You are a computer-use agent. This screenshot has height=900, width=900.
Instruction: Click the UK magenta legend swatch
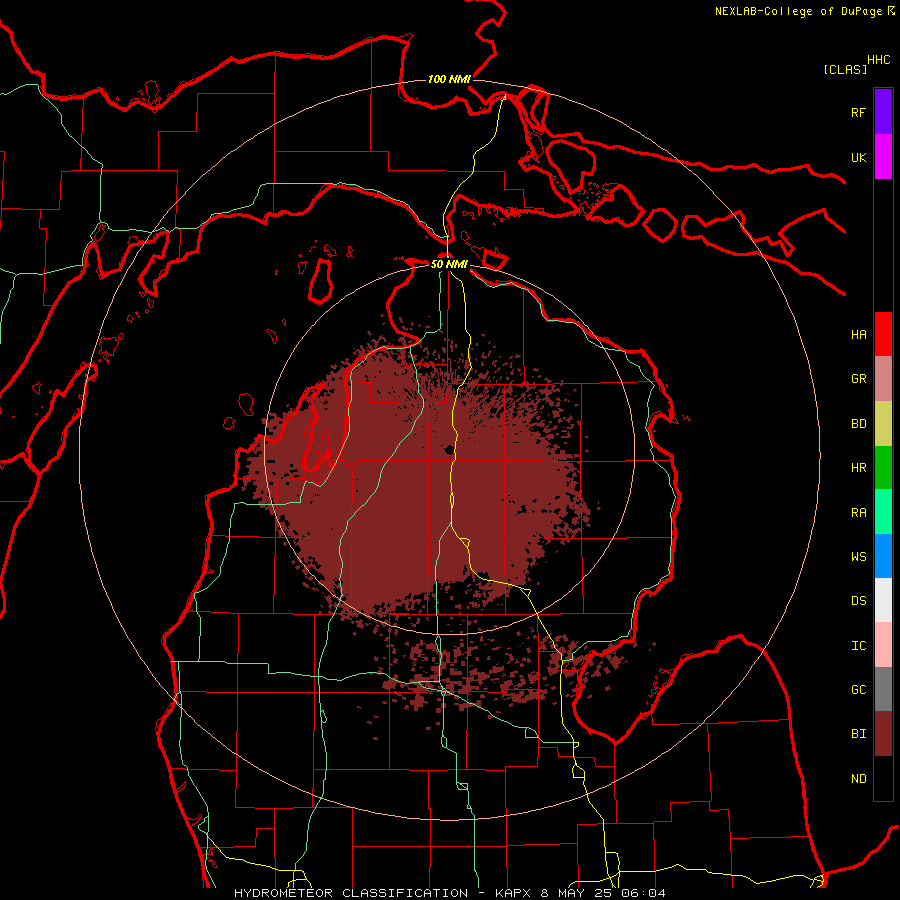point(883,157)
